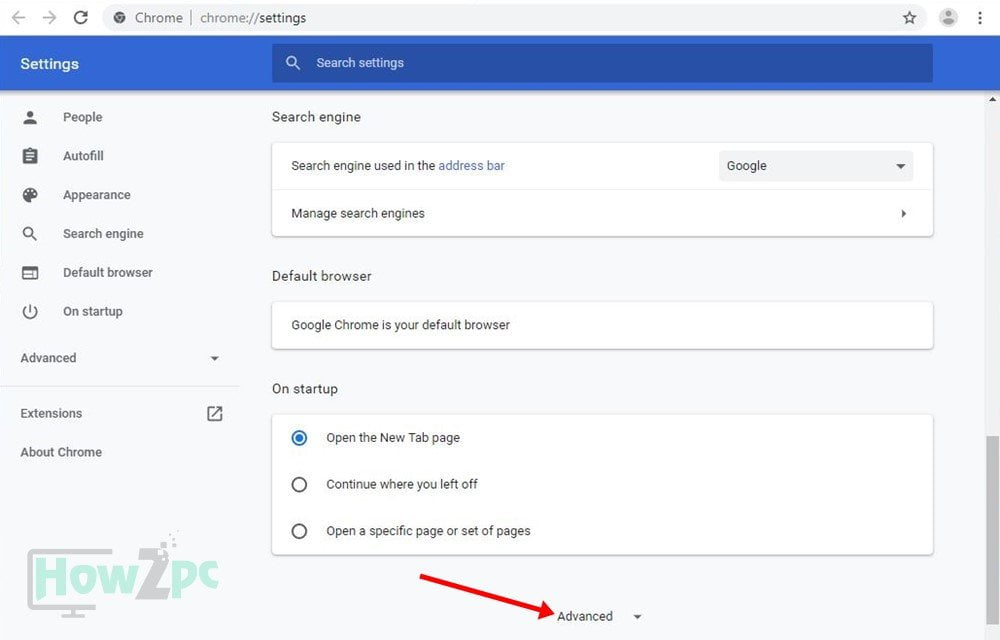Expand Advanced at the bottom of page
Screen dimensions: 1000x640
(599, 616)
